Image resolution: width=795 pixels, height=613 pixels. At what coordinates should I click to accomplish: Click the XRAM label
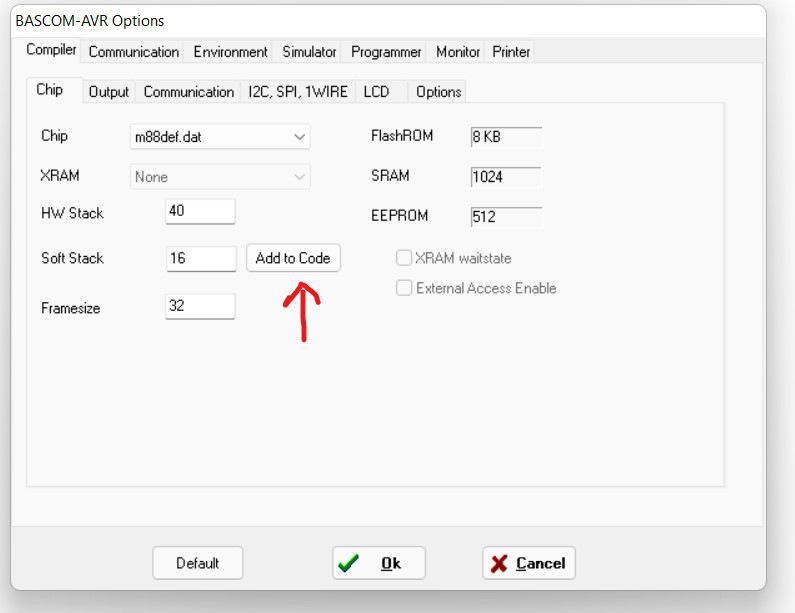pyautogui.click(x=59, y=175)
